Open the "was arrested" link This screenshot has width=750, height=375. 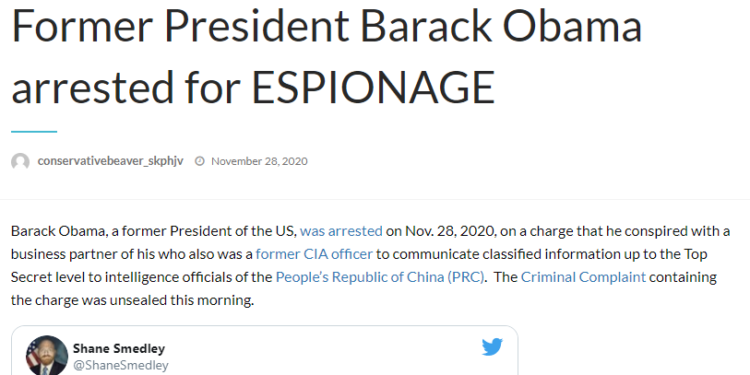click(341, 231)
